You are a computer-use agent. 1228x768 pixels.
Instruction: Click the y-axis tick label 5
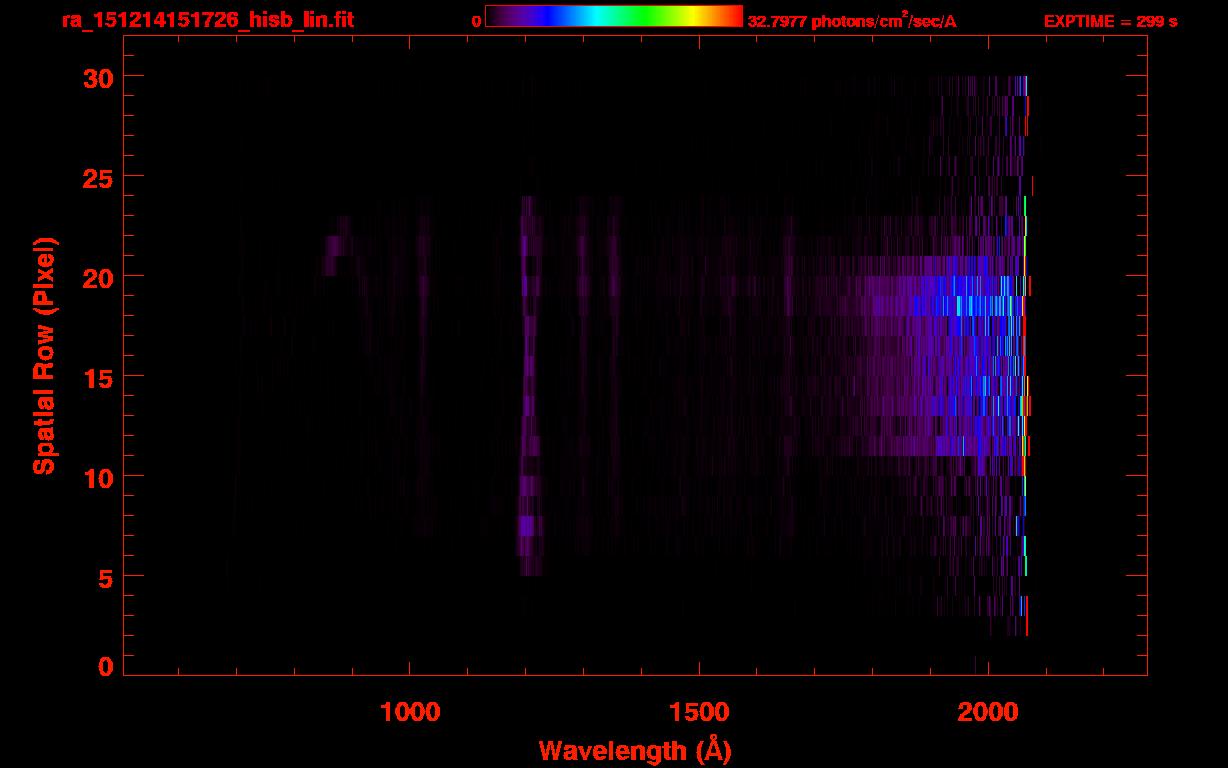[106, 577]
